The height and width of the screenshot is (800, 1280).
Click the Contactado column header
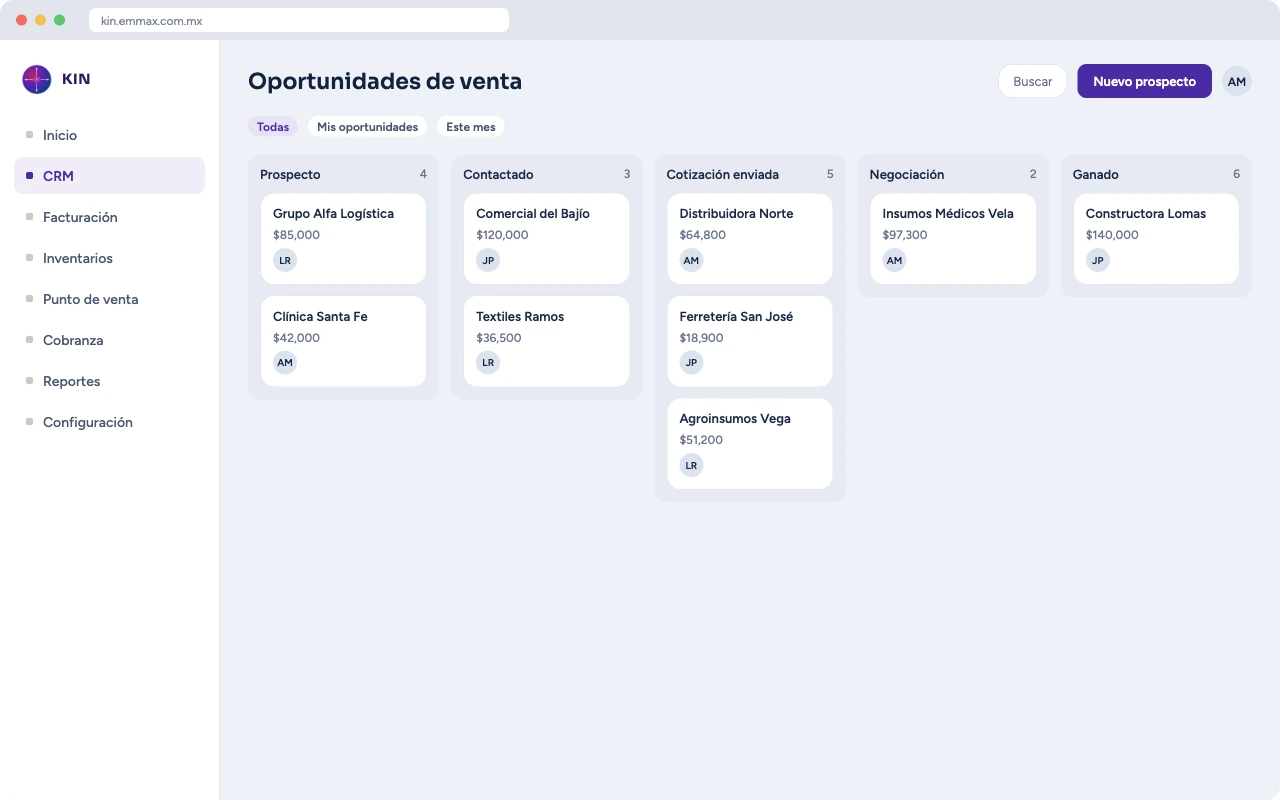498,175
